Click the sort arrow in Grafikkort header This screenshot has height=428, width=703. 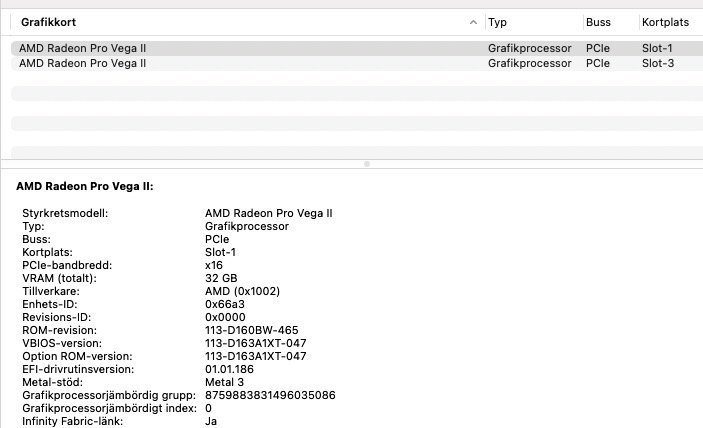pos(472,22)
